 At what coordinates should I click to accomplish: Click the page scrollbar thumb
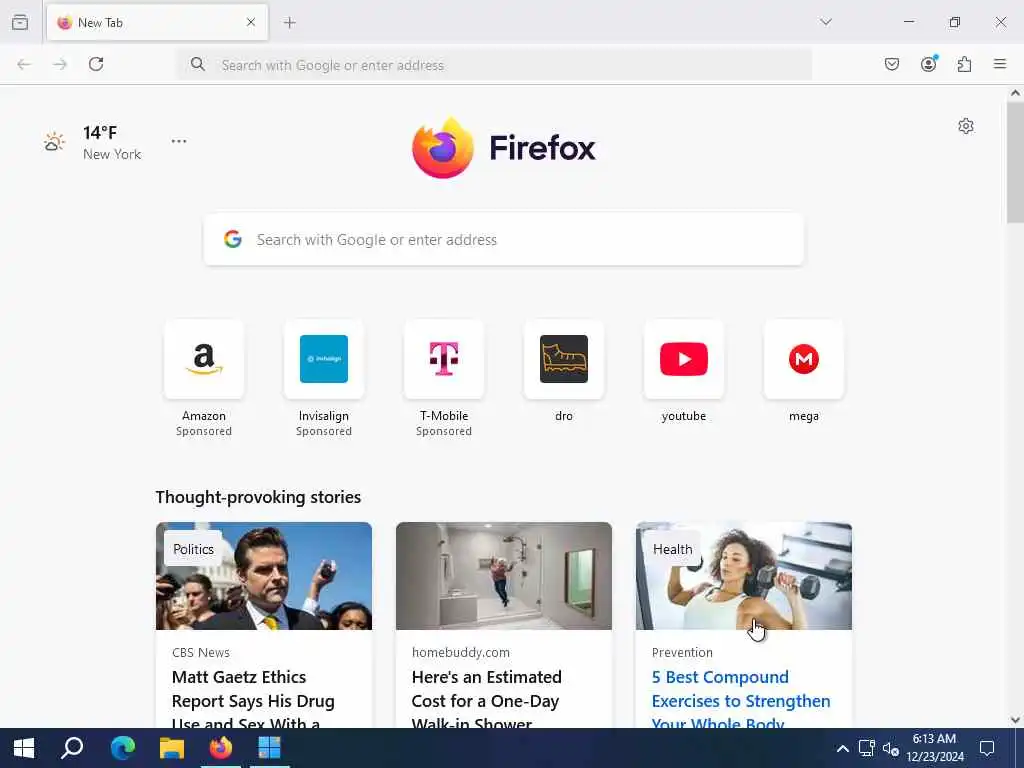pos(1015,162)
